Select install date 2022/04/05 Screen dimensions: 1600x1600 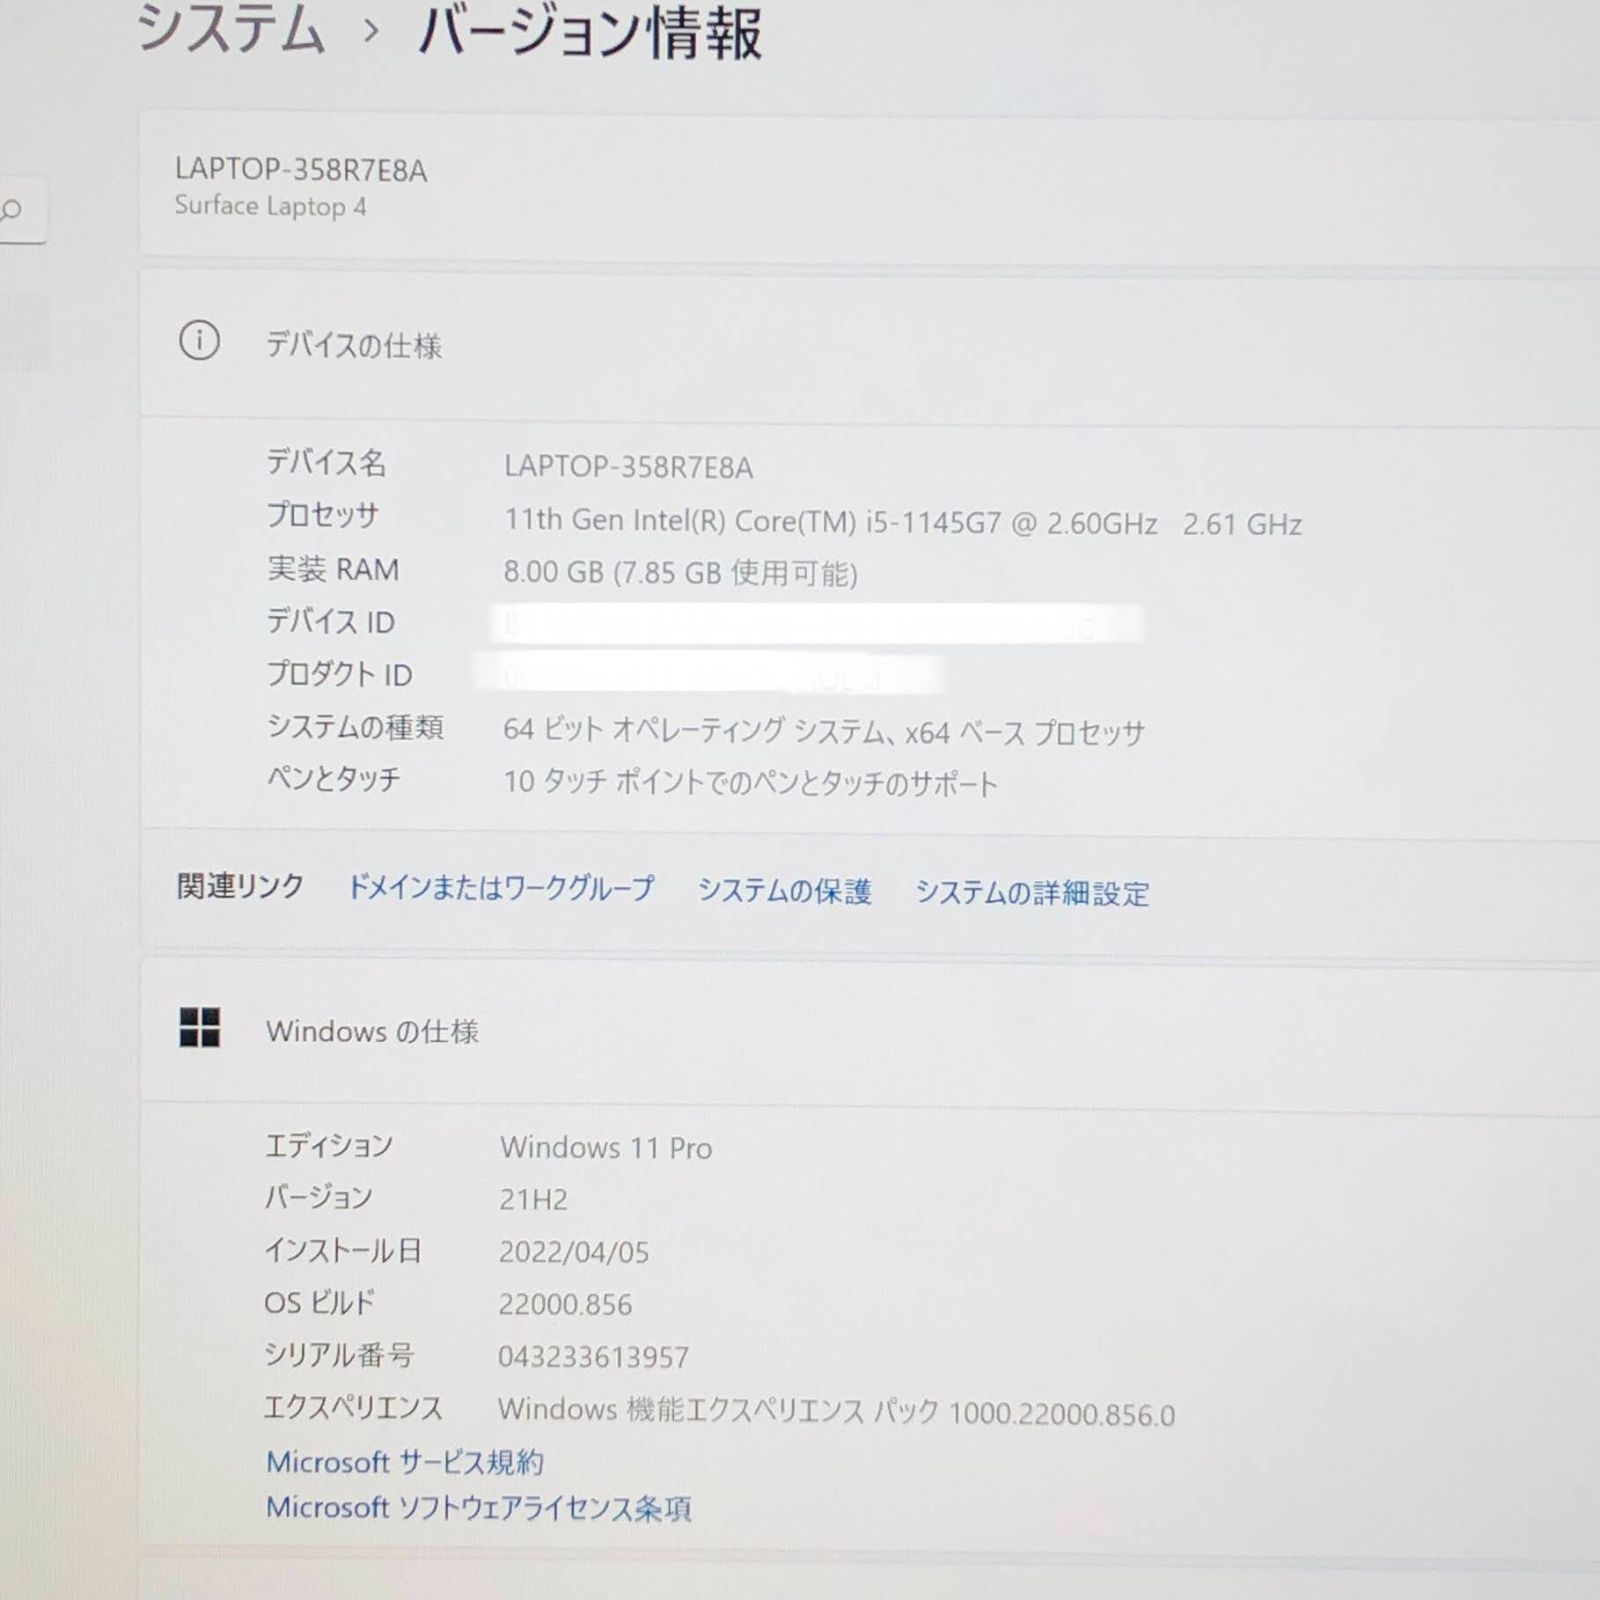point(574,1252)
